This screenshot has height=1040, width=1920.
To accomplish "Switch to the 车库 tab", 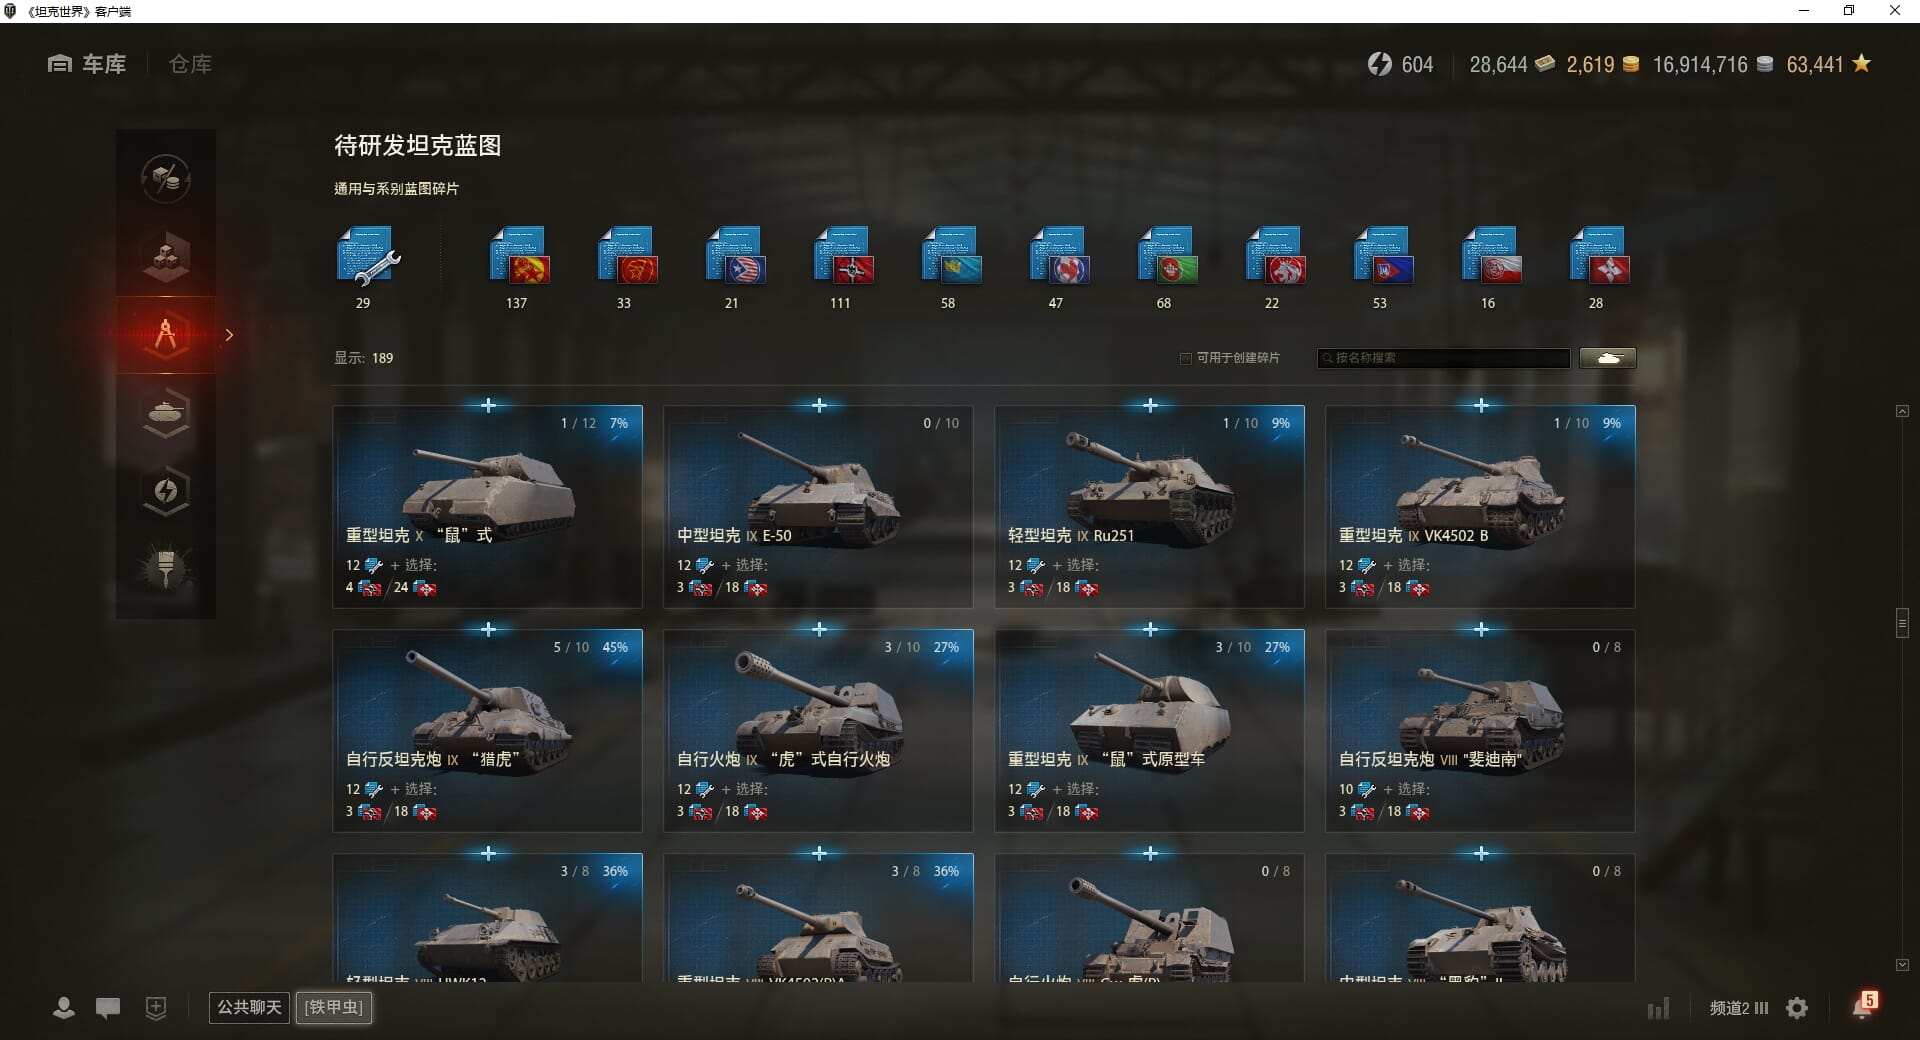I will (x=88, y=64).
